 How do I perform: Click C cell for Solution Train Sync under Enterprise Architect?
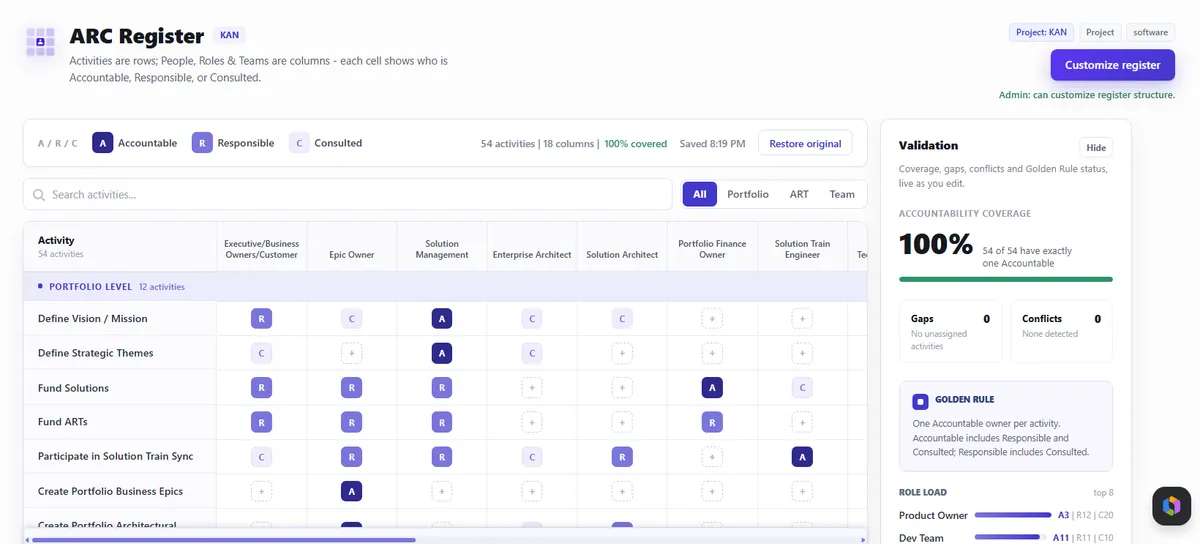pos(532,457)
